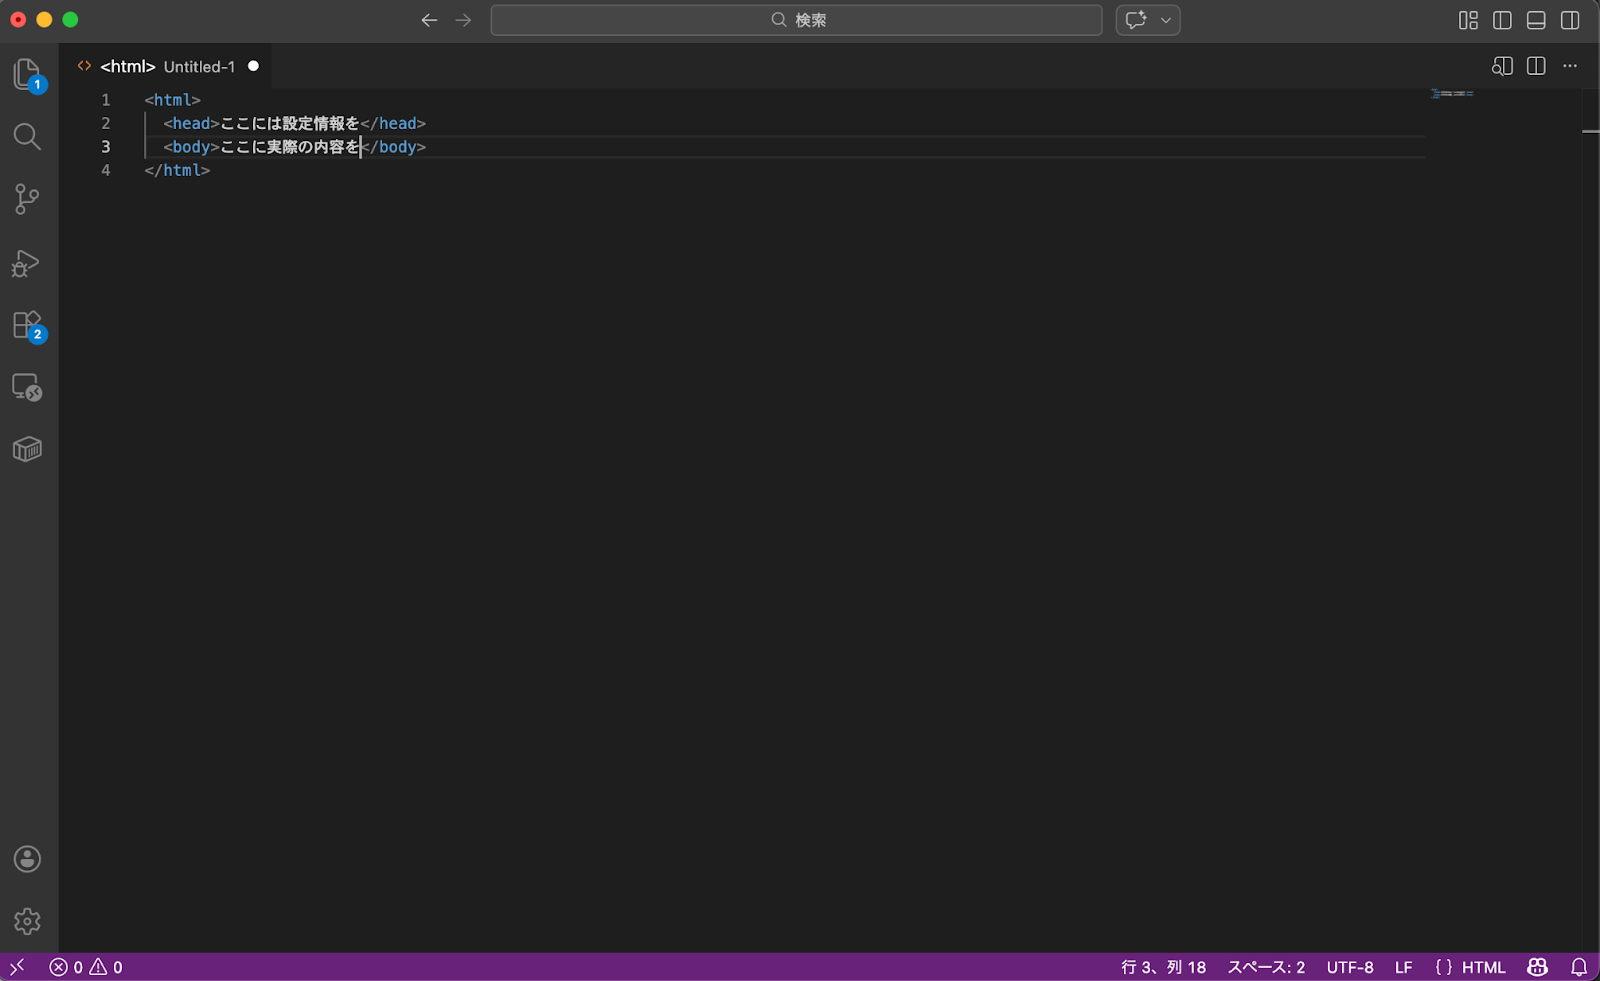
Task: Toggle the bottom panel visibility
Action: [1535, 20]
